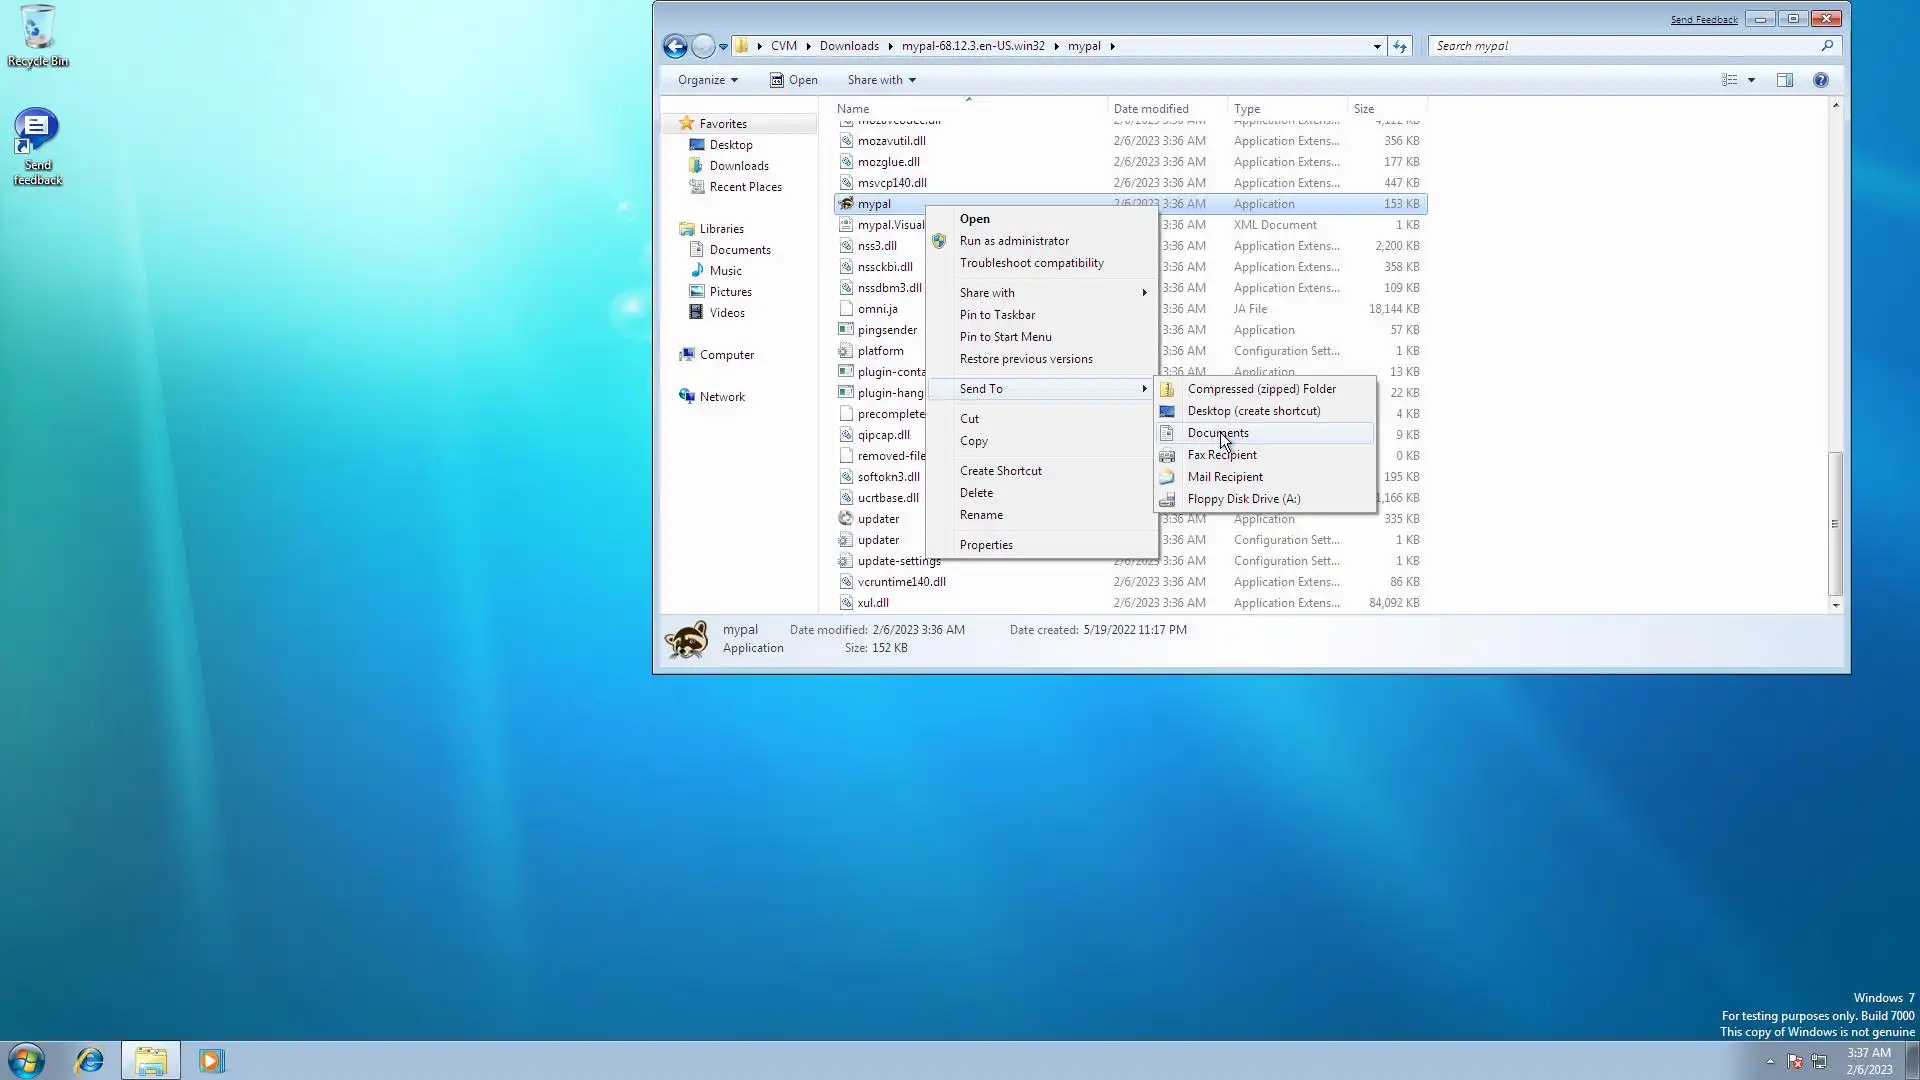Viewport: 1920px width, 1080px height.
Task: Click the Start orb button
Action: pos(26,1060)
